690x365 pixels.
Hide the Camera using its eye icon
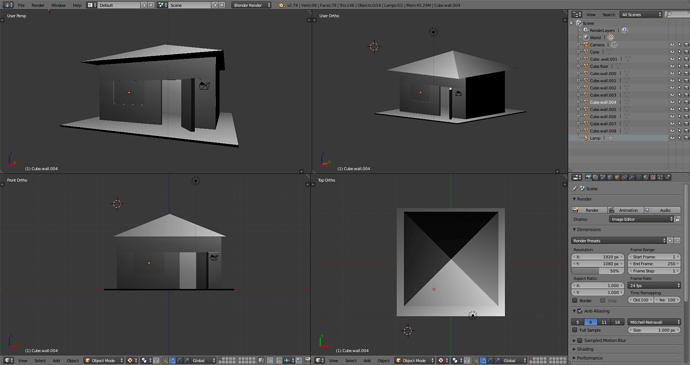pyautogui.click(x=672, y=44)
